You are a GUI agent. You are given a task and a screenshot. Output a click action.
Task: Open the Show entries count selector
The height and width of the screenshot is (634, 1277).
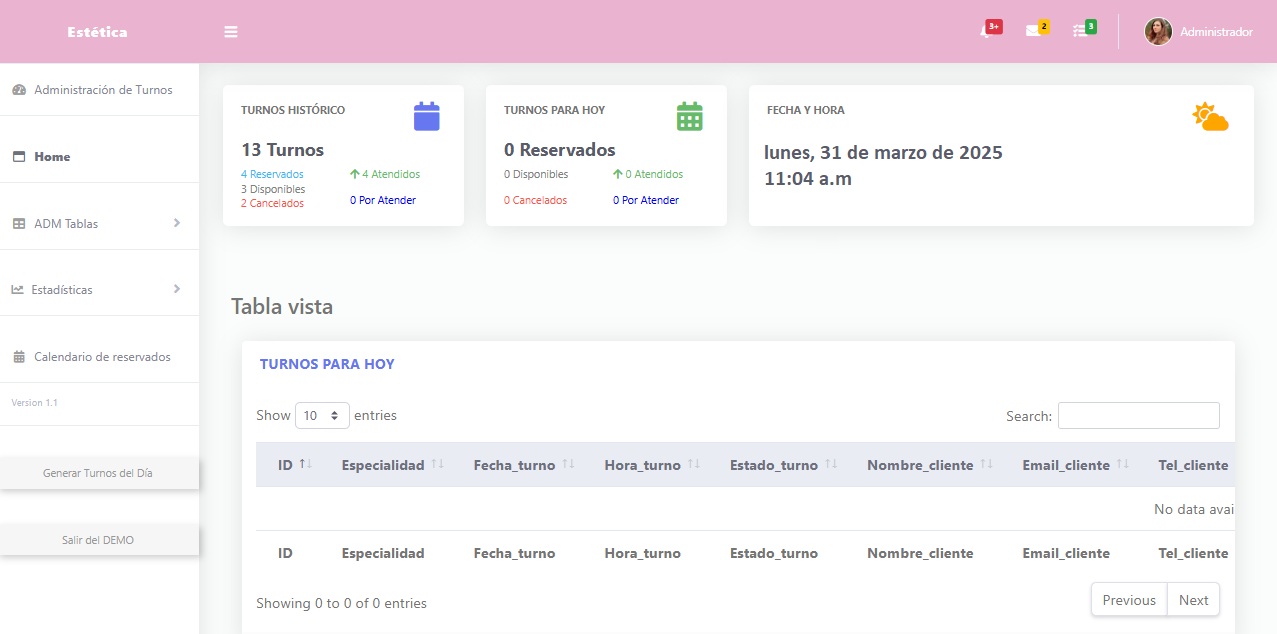322,415
